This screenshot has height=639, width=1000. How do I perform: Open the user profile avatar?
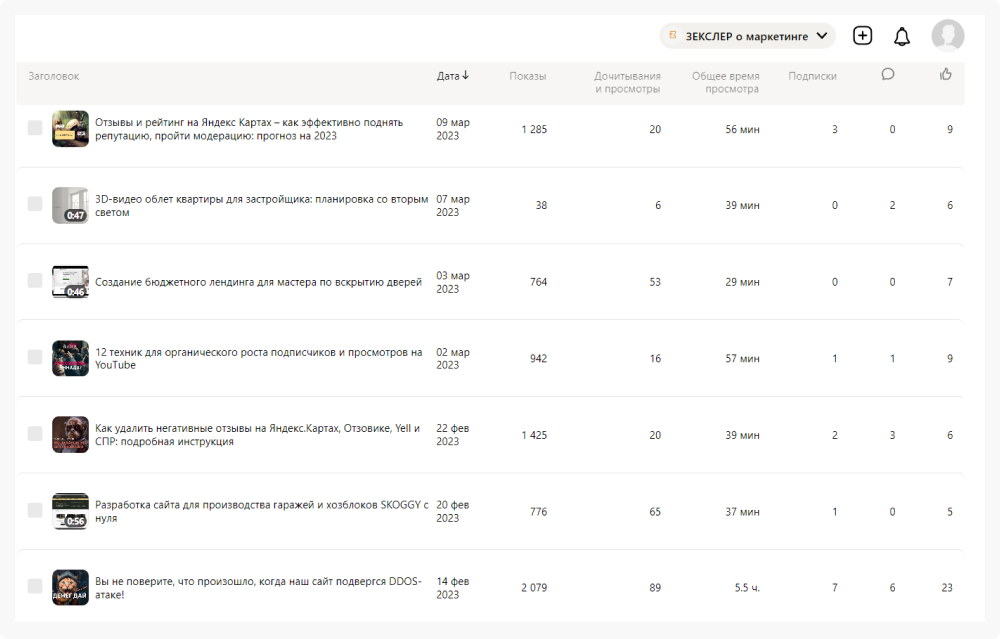947,36
